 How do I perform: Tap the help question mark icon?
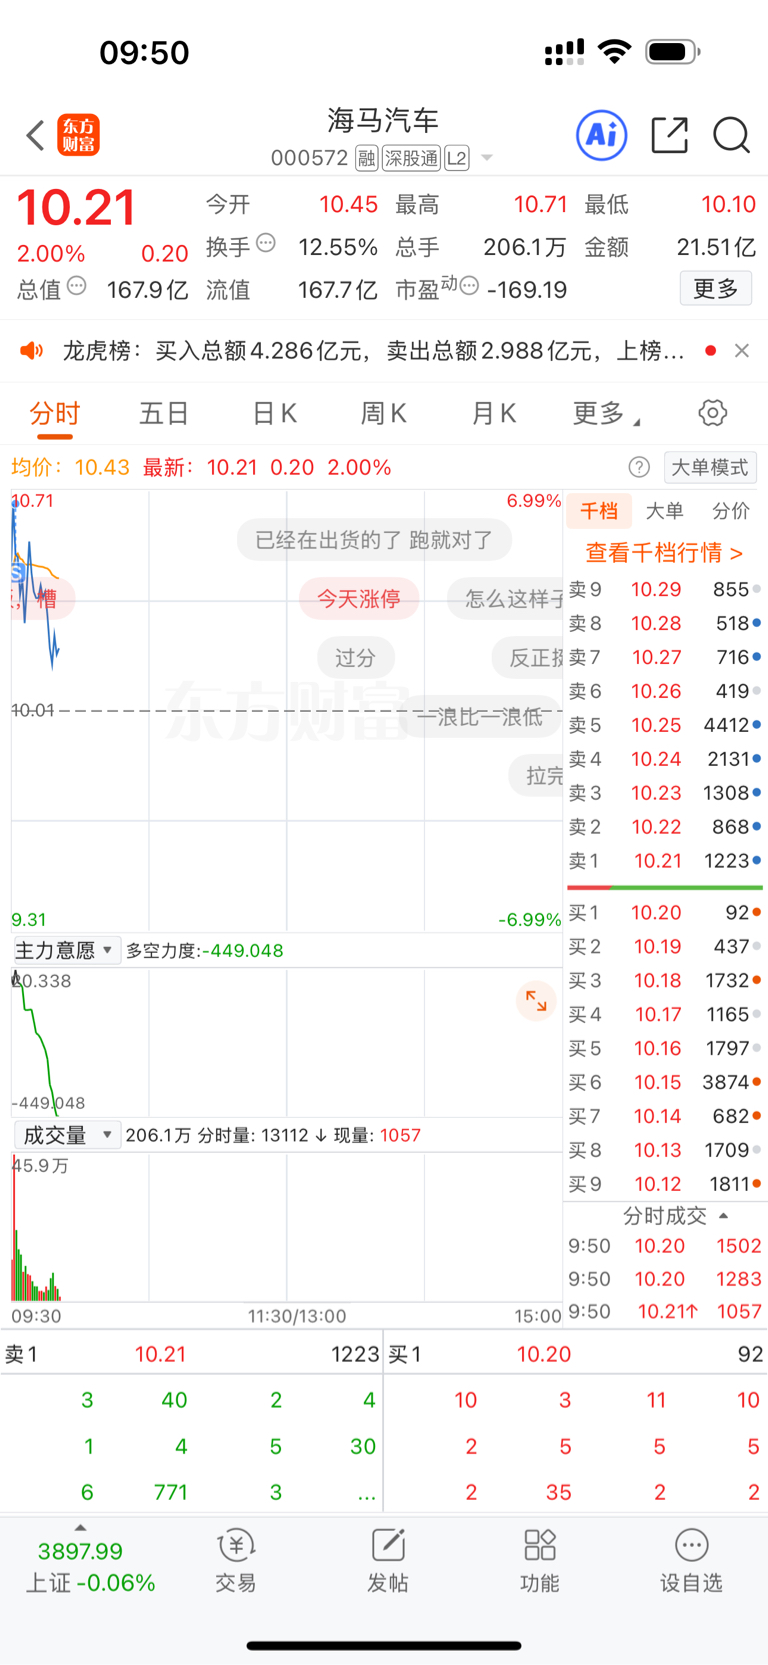point(639,467)
